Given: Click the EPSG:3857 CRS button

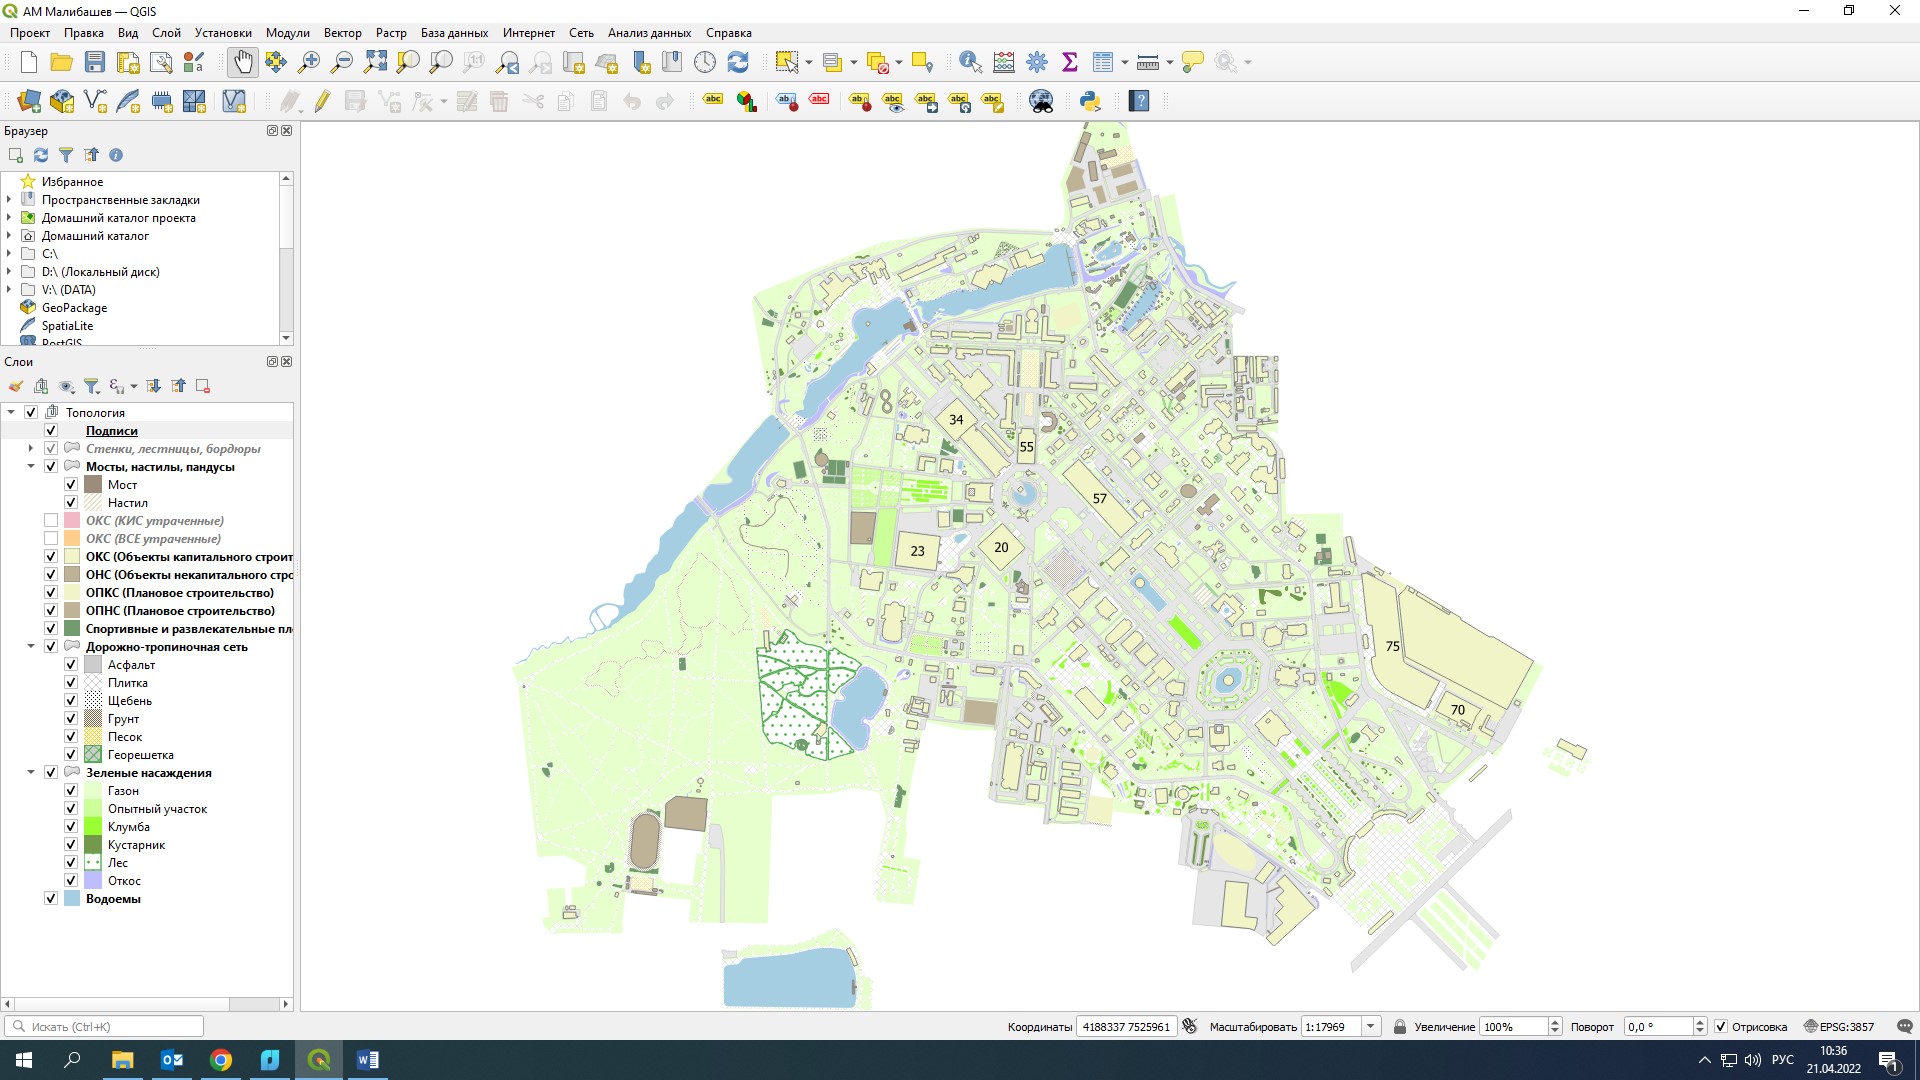Looking at the screenshot, I should click(1838, 1027).
